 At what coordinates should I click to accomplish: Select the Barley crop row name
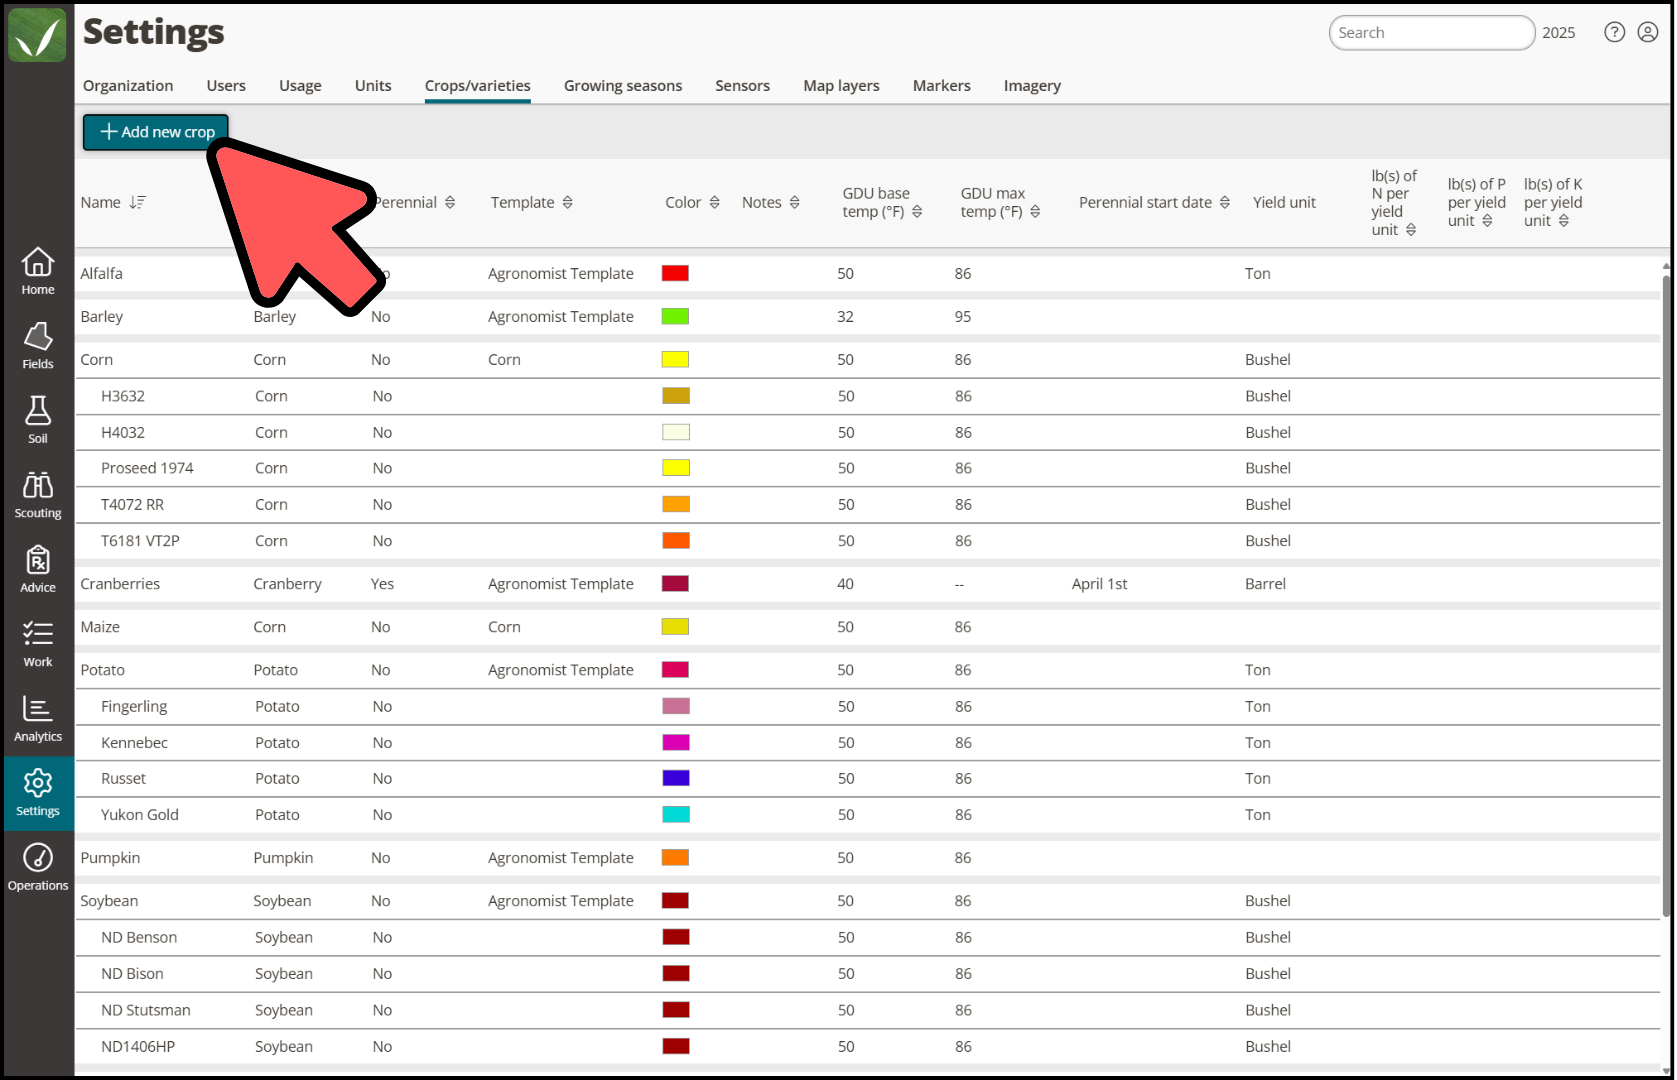101,316
